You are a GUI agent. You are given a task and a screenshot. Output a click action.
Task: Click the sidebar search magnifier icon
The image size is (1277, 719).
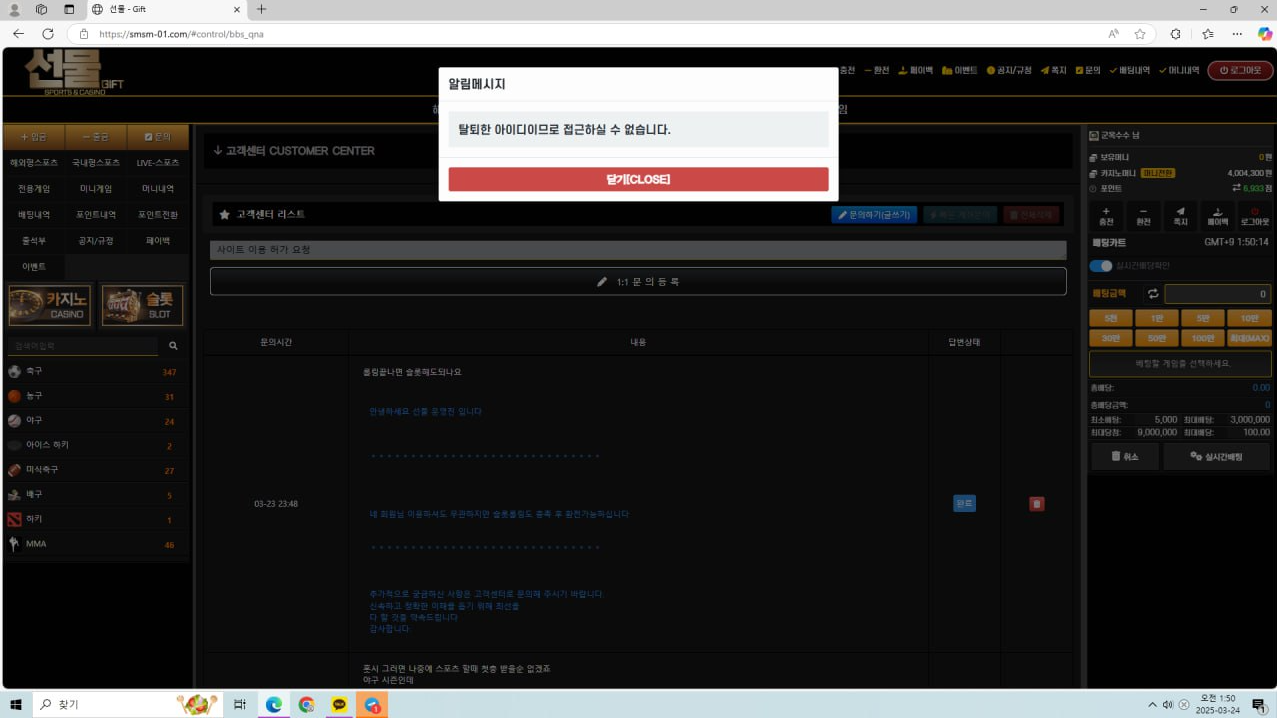click(x=173, y=346)
